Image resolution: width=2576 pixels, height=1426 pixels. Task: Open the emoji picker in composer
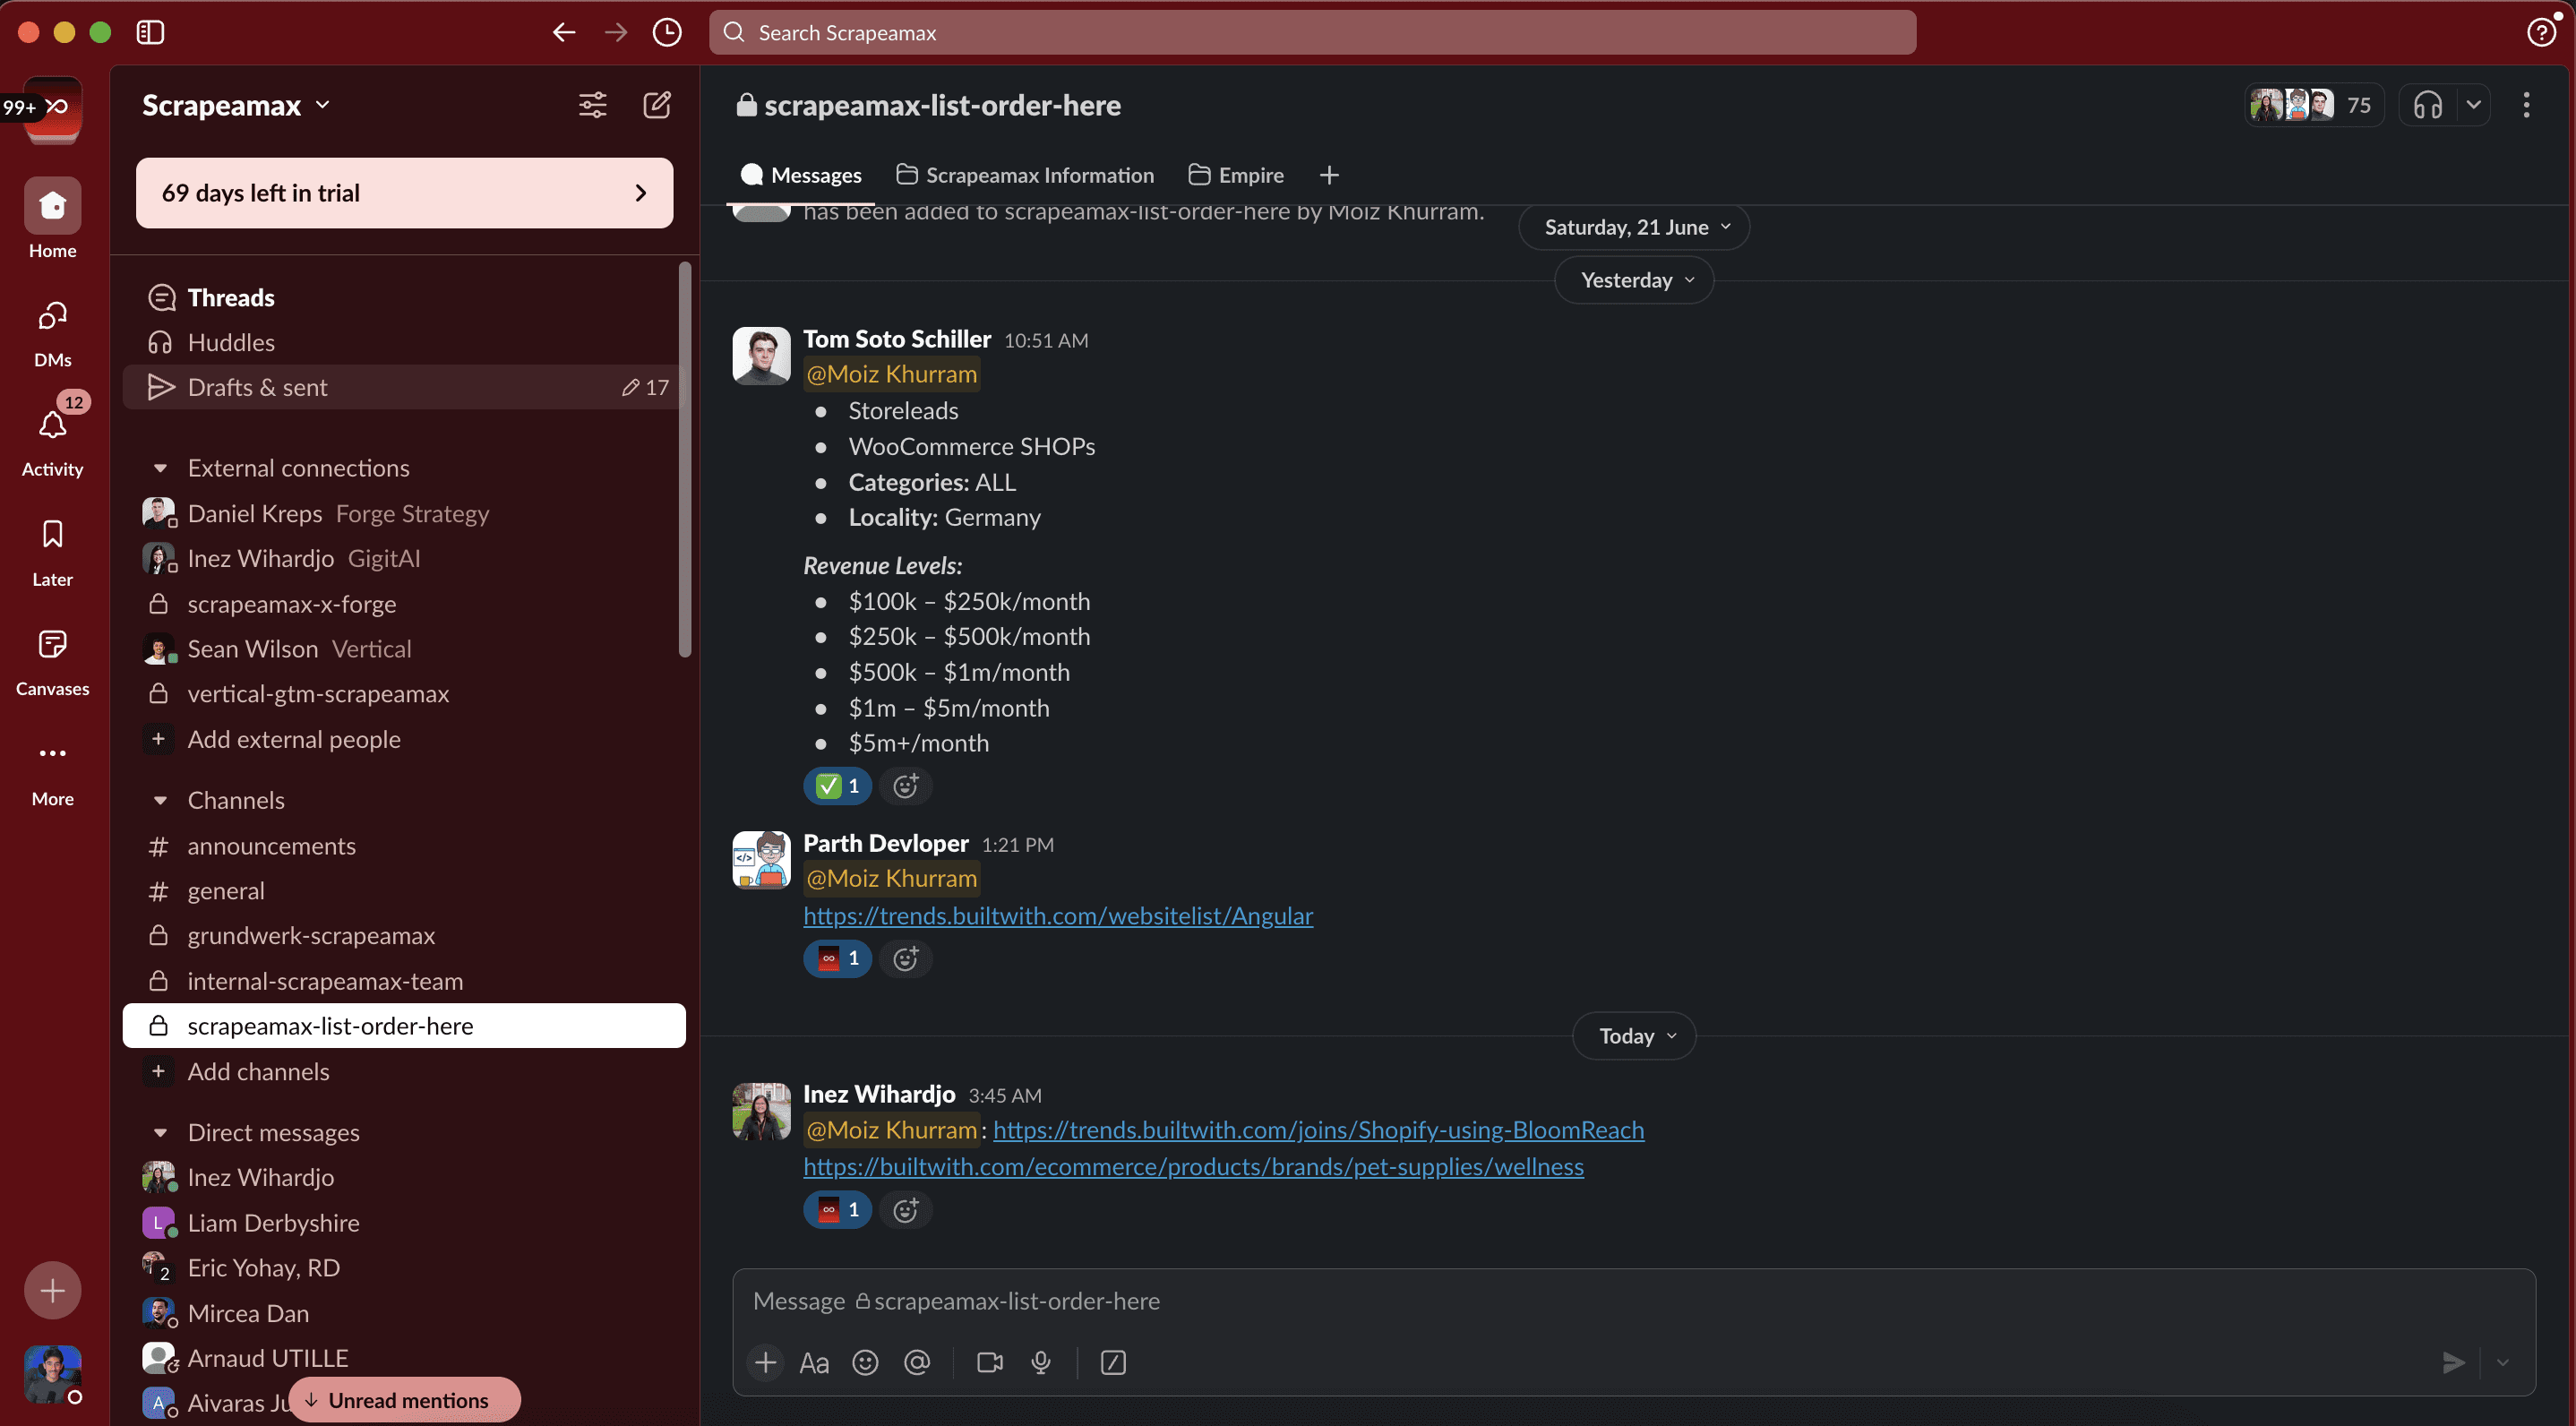tap(865, 1362)
